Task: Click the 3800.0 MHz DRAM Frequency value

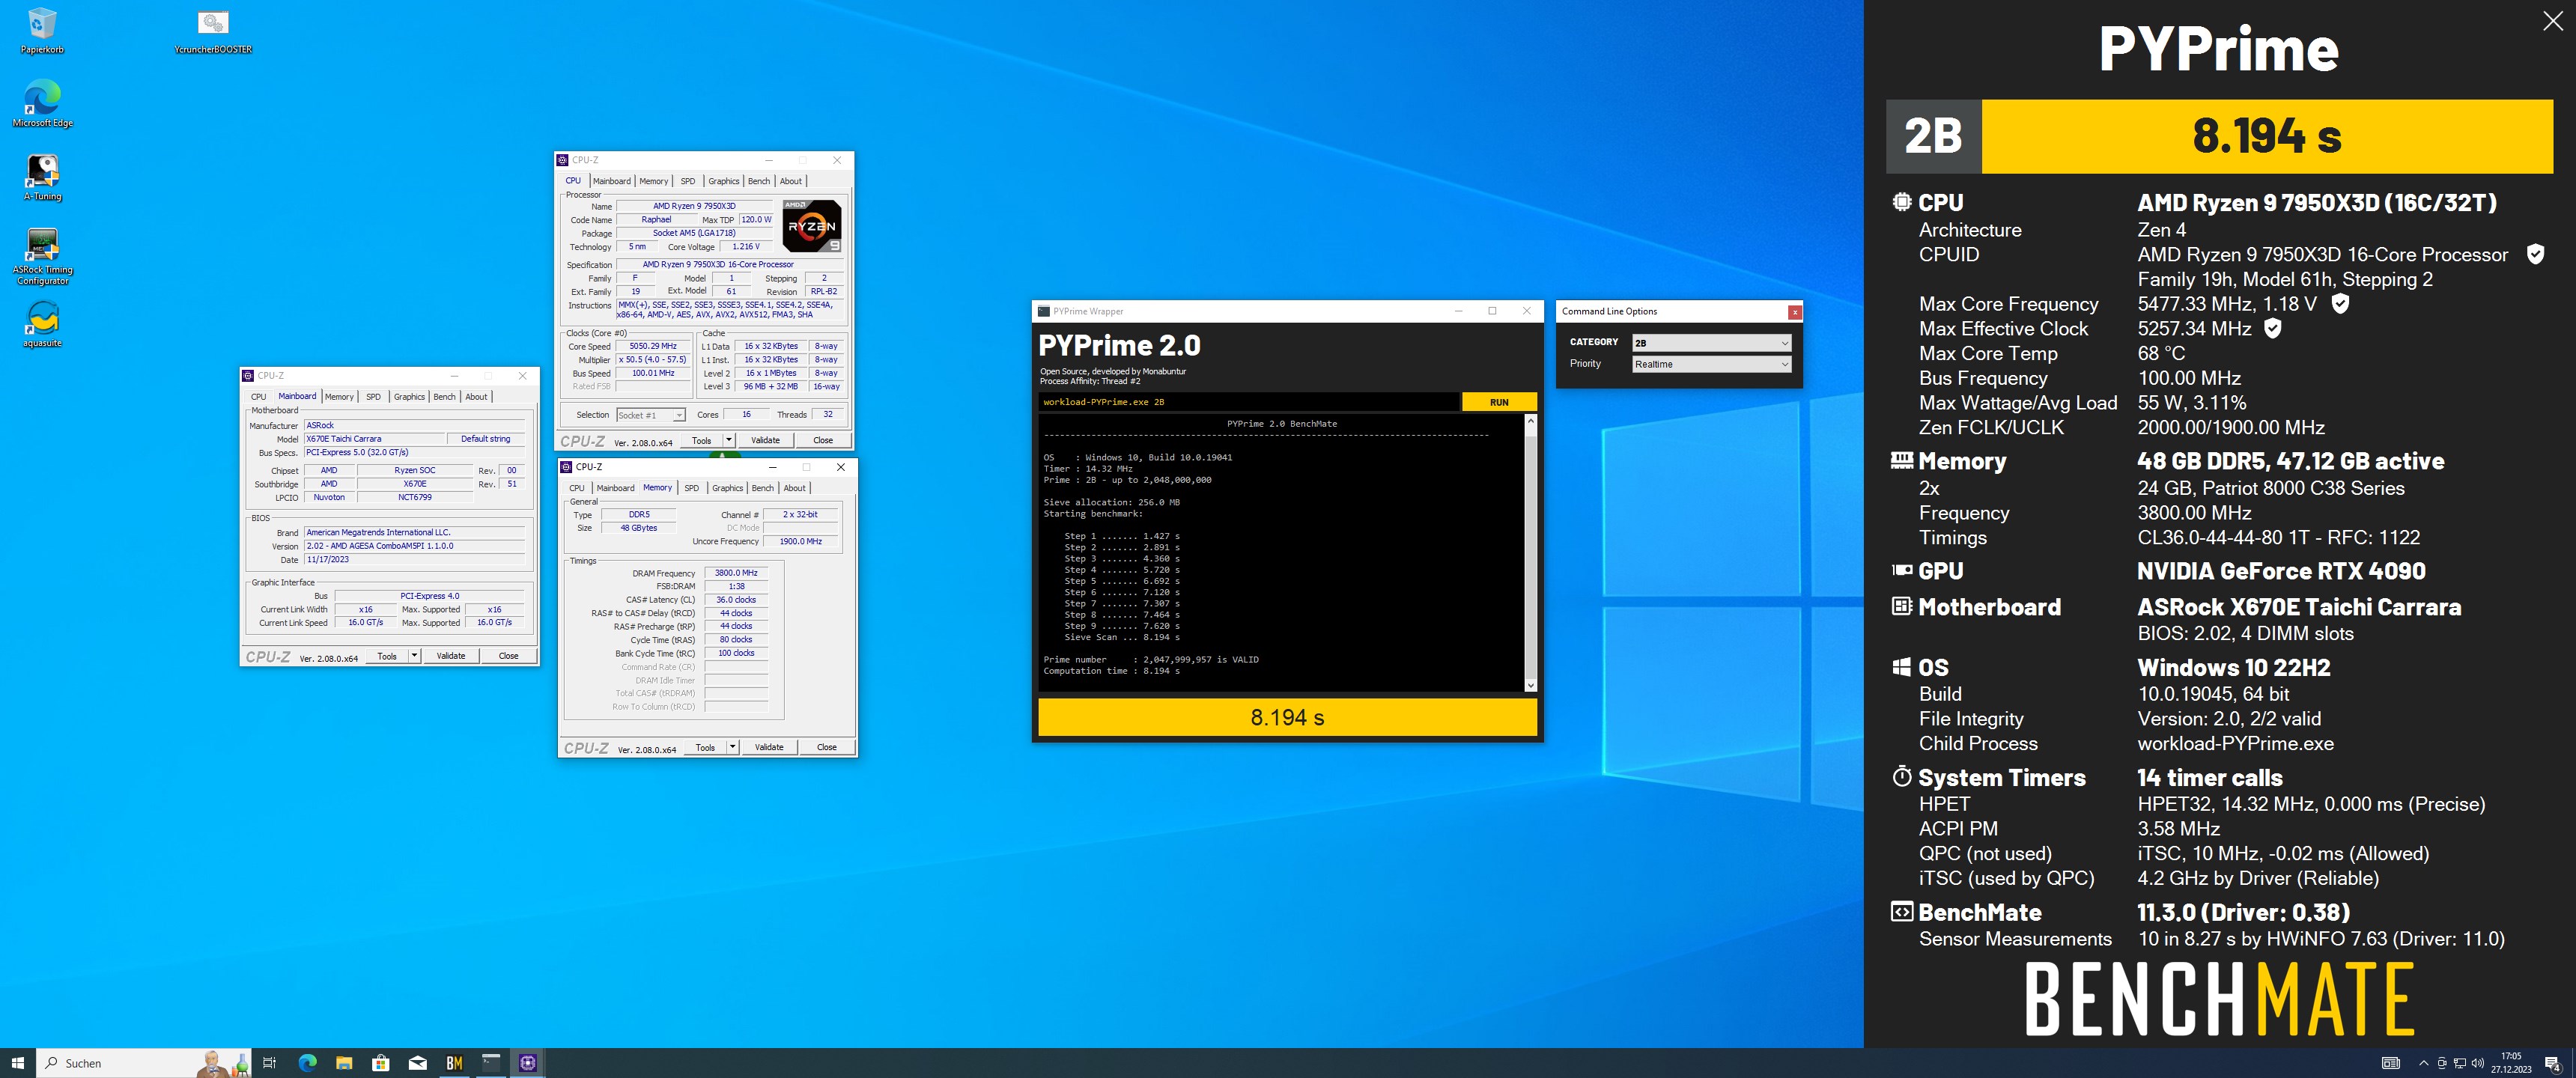Action: (736, 573)
